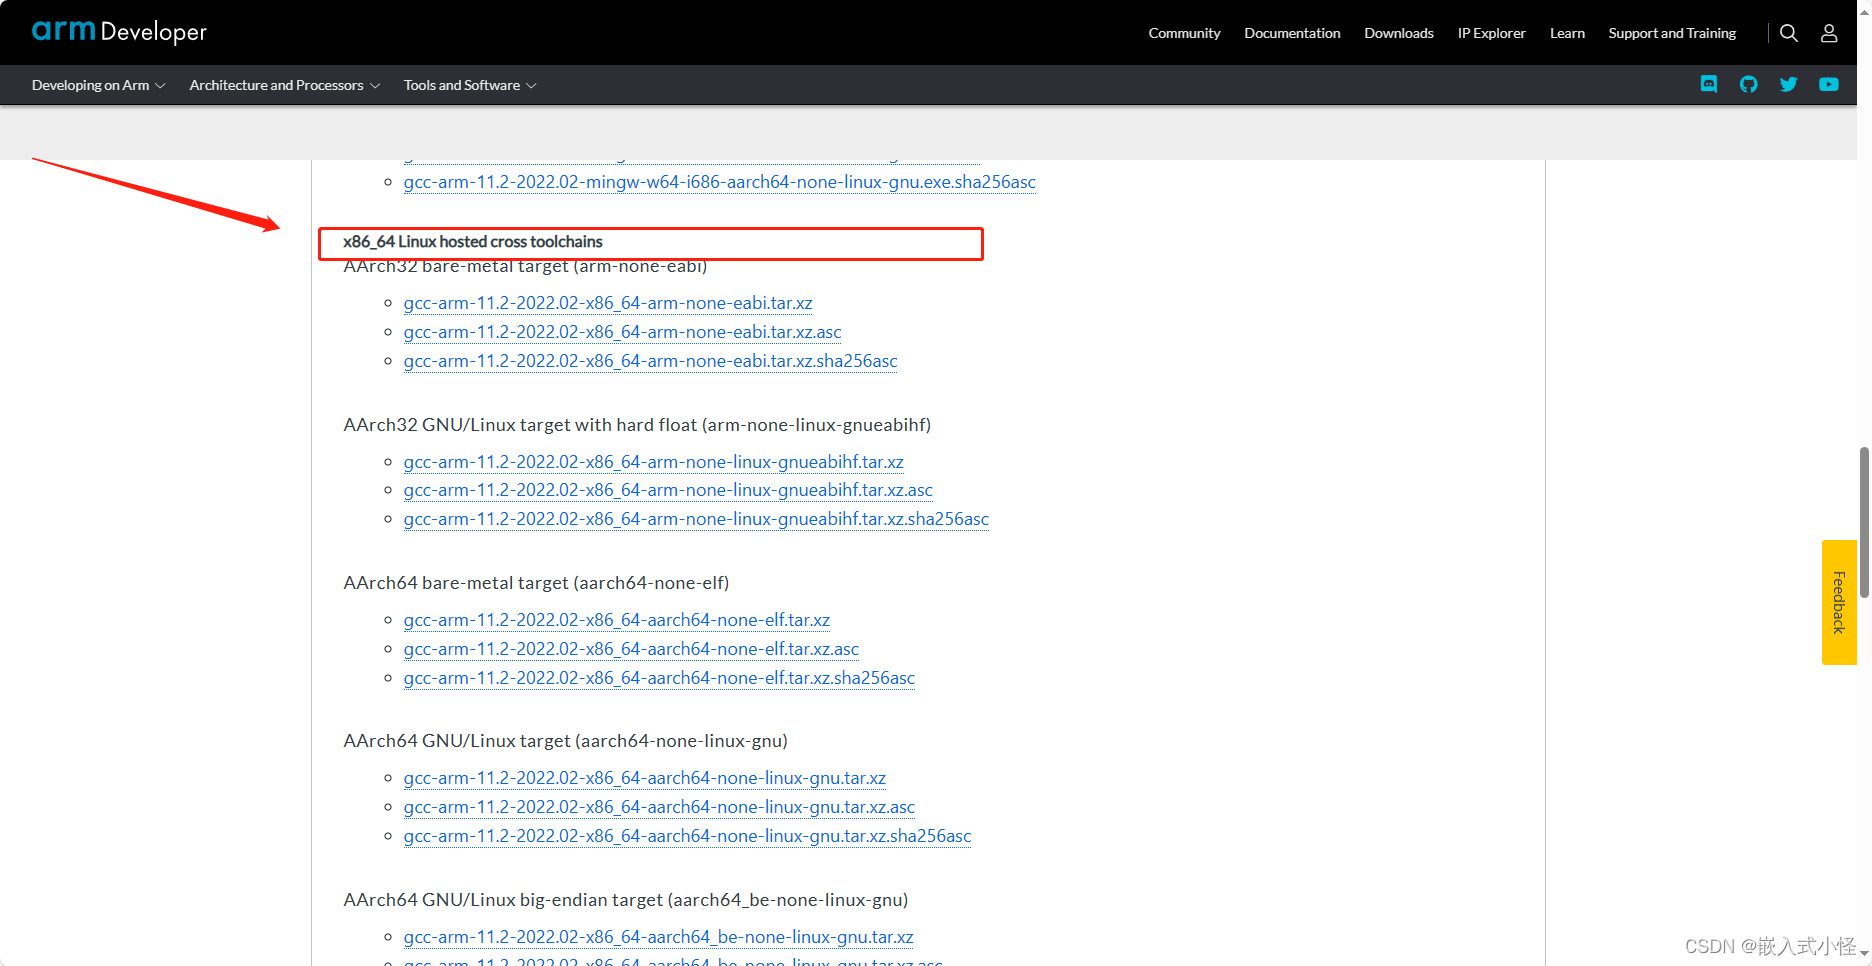
Task: Open the Downloads menu item
Action: 1399,33
